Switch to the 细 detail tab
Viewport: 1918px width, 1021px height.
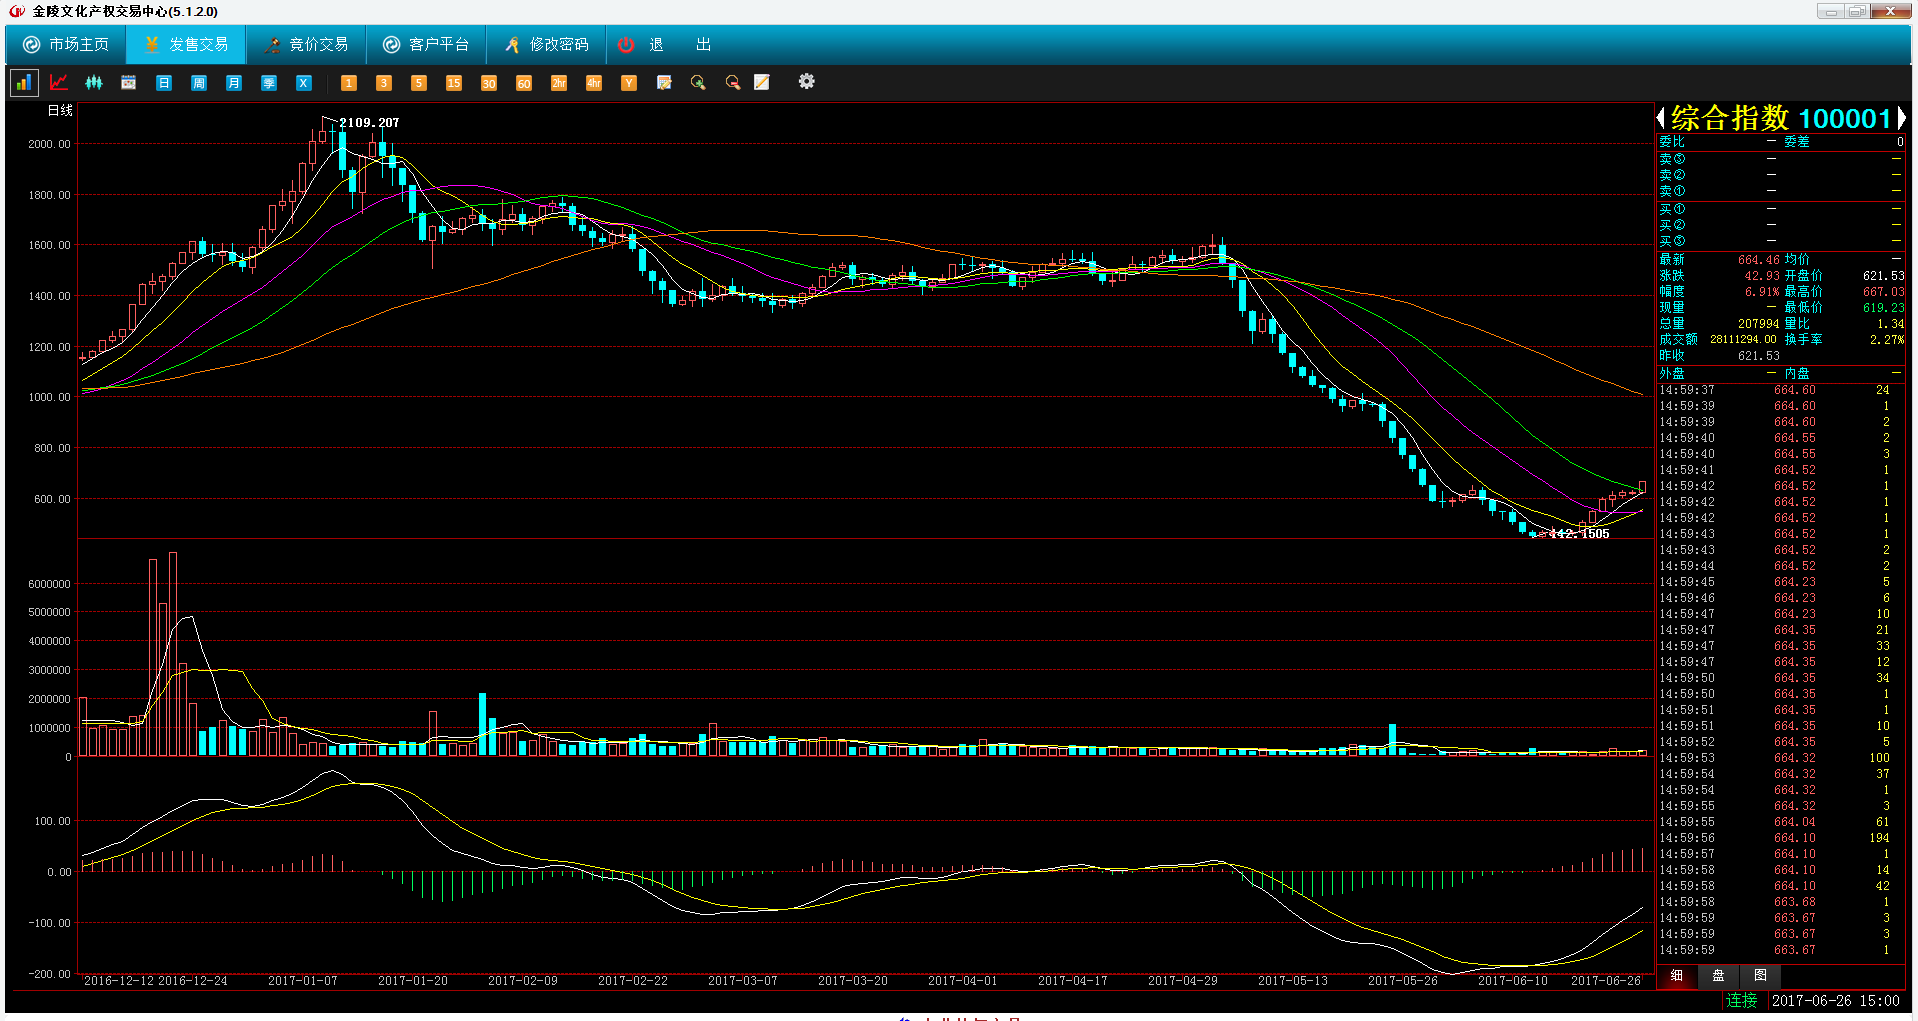pyautogui.click(x=1677, y=975)
